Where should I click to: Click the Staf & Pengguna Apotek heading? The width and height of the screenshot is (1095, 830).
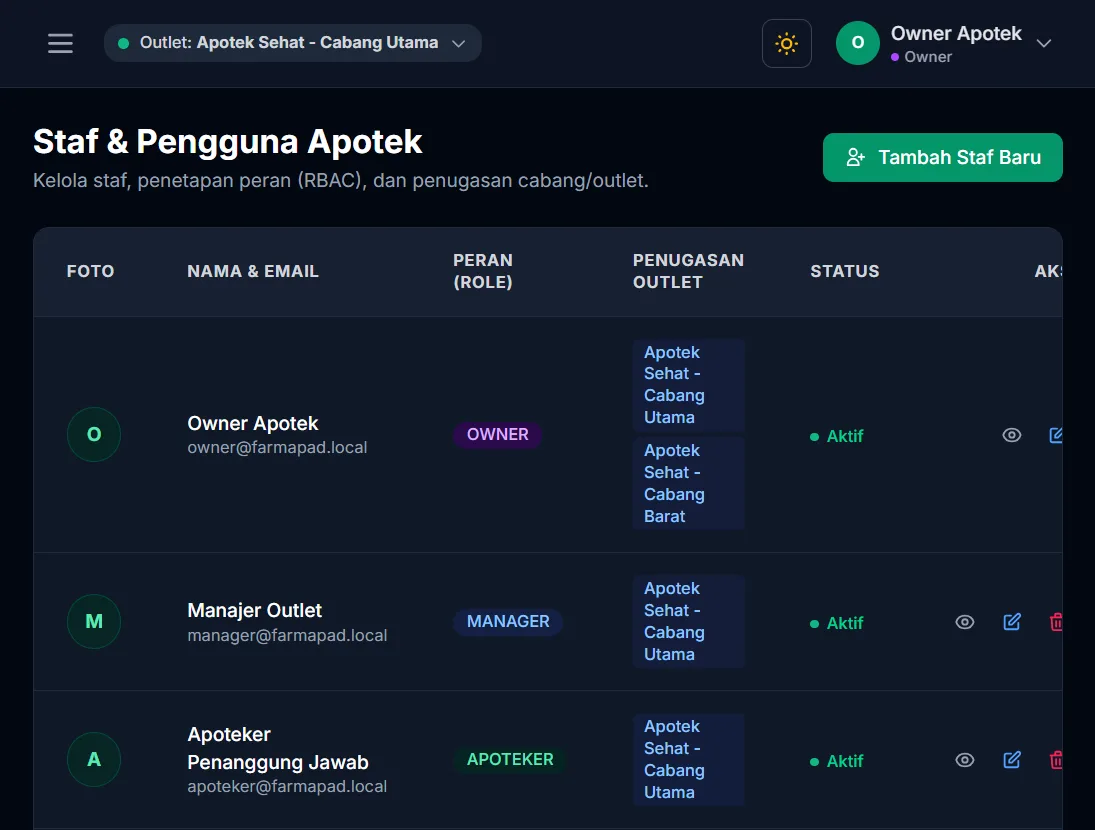pos(228,142)
